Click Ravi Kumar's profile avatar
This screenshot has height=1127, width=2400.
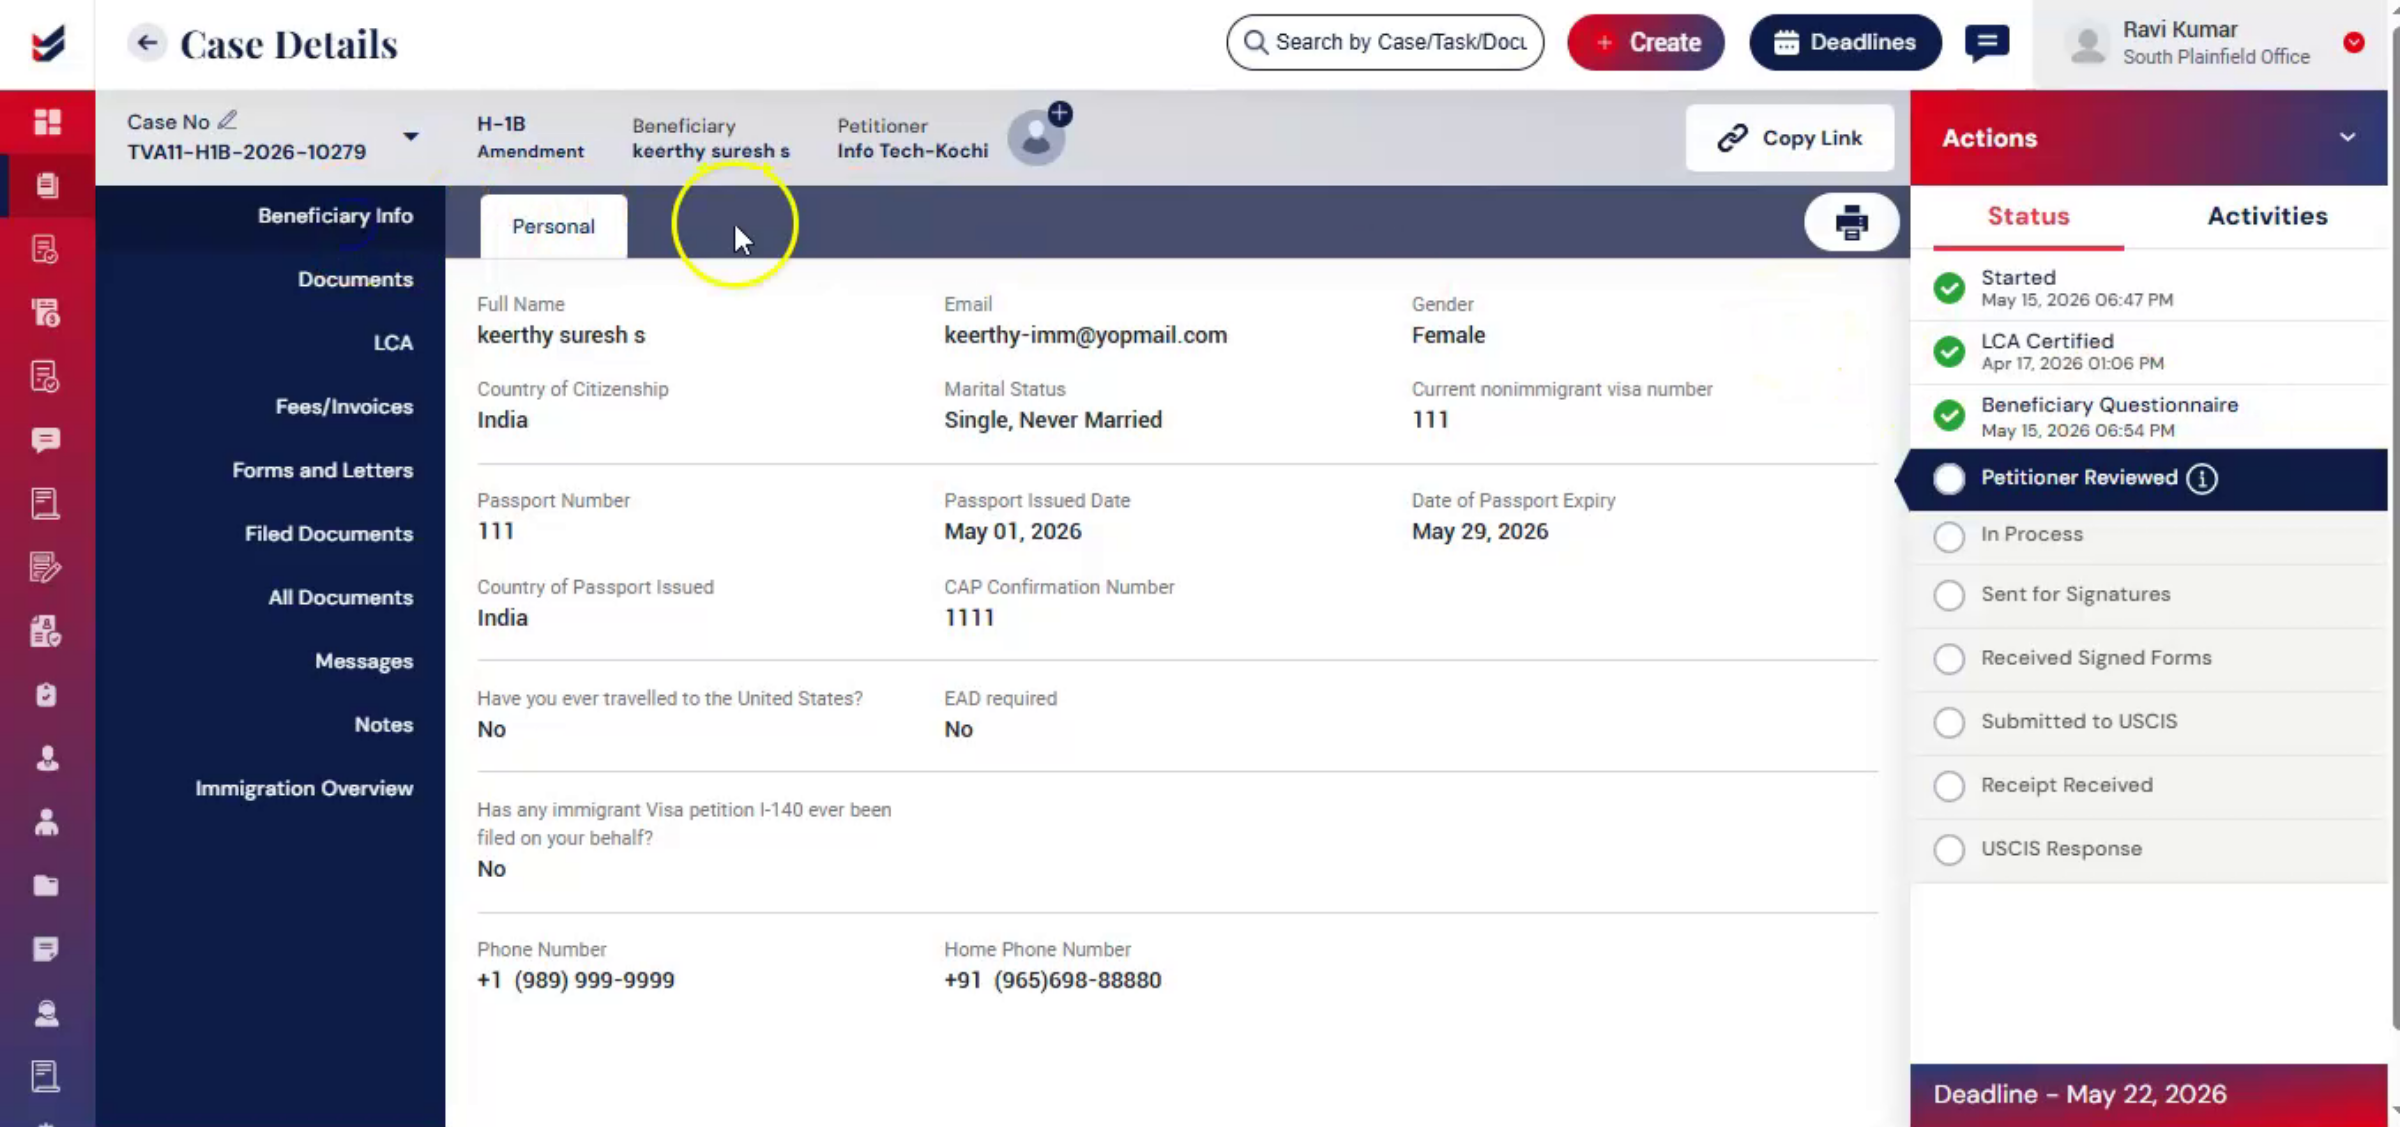pos(2088,45)
